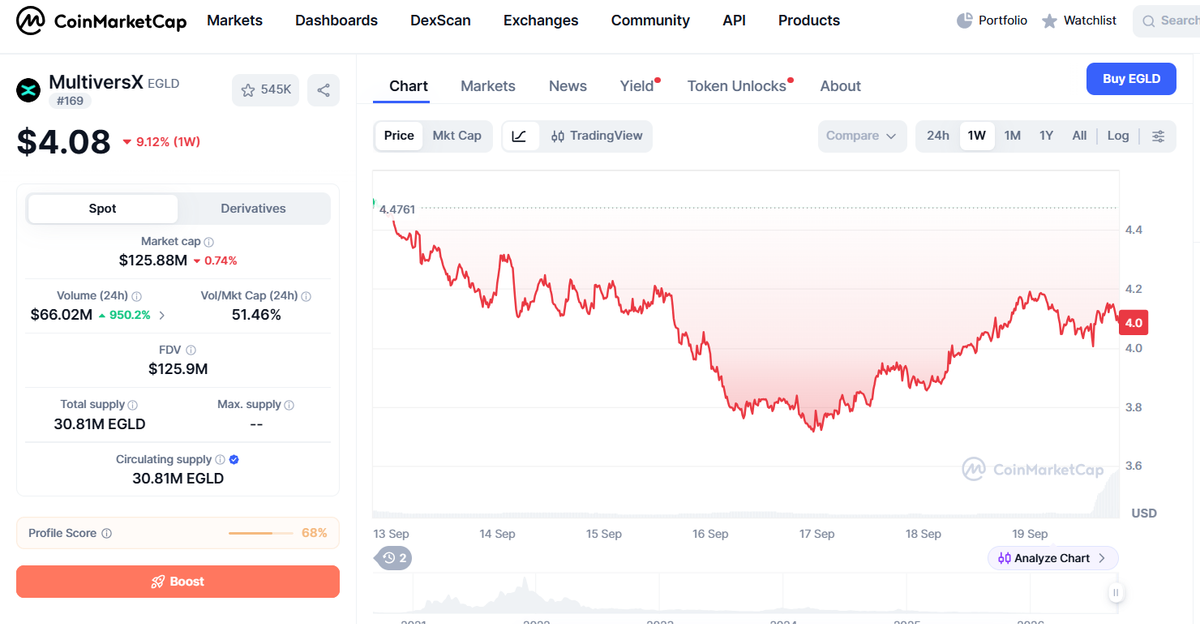This screenshot has width=1200, height=624.
Task: Click the $4.08 price text
Action: [64, 141]
